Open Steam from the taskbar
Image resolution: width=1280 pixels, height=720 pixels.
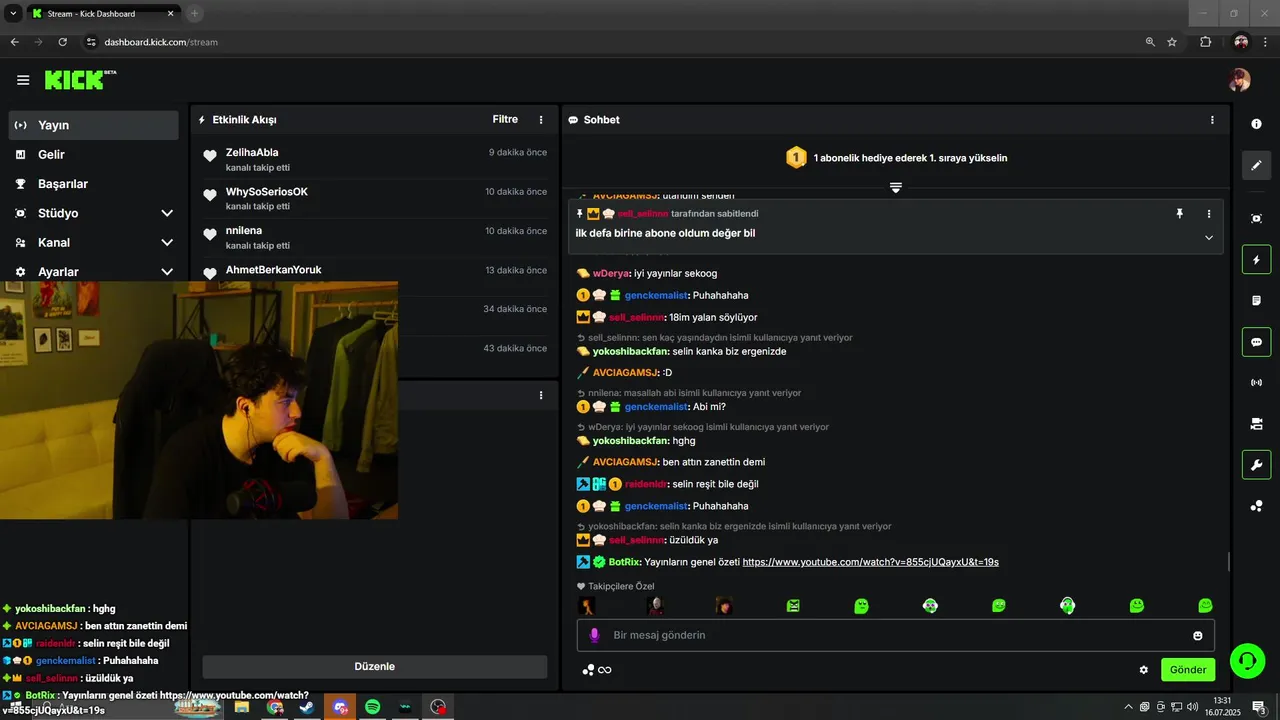(x=307, y=707)
